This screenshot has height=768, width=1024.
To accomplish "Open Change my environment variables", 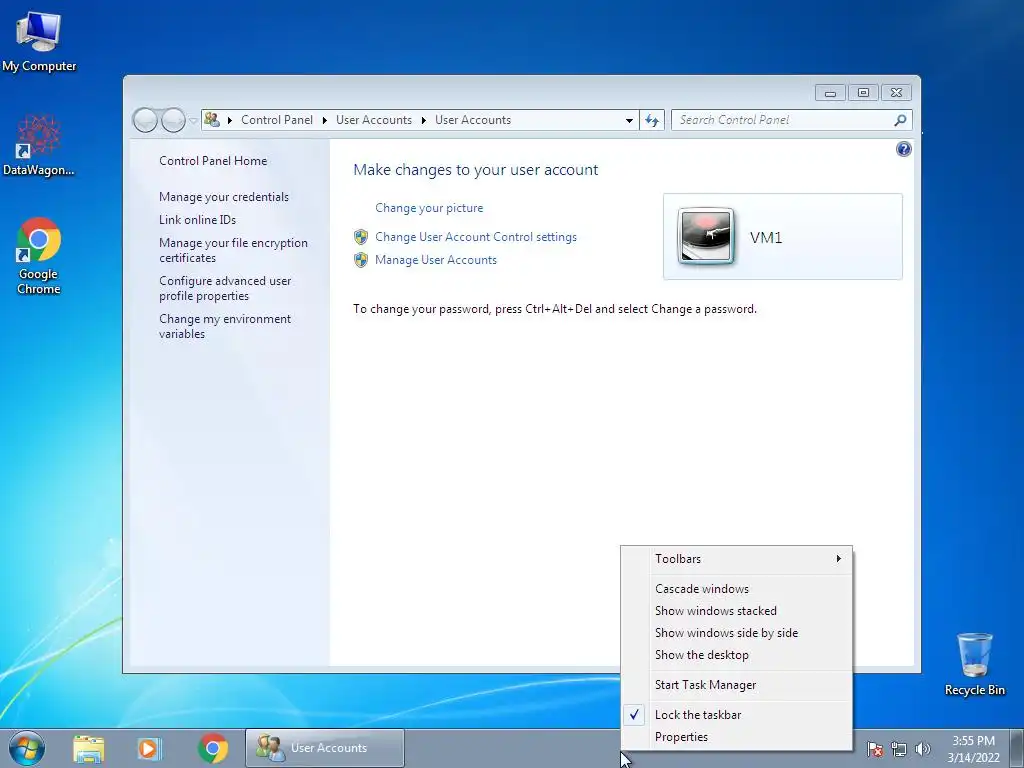I will pos(225,326).
